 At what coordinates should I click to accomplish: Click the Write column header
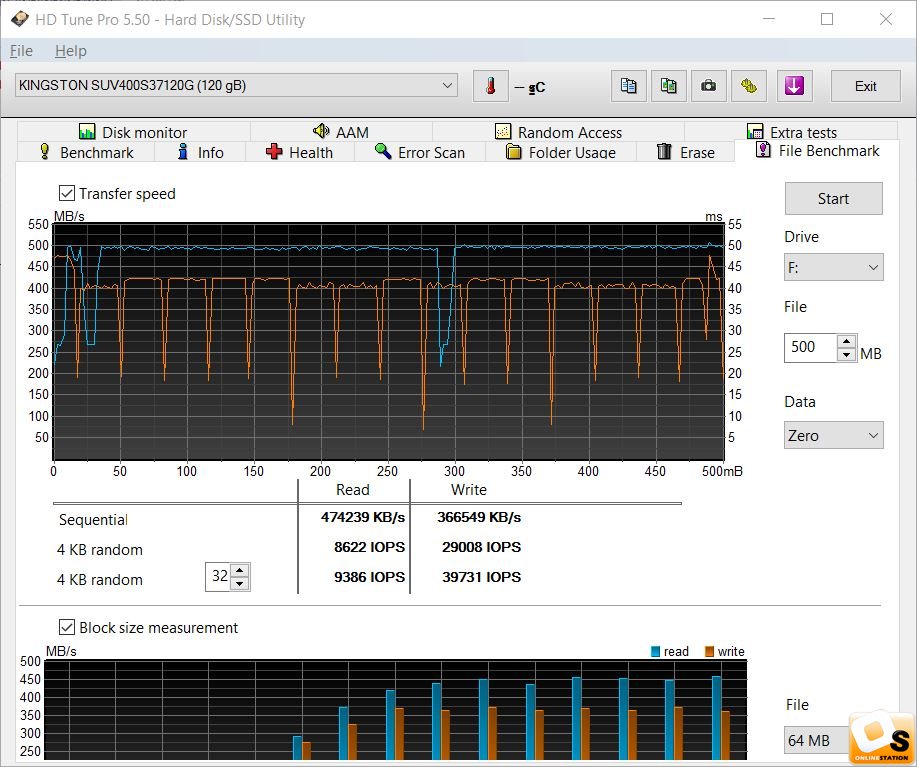[x=468, y=489]
